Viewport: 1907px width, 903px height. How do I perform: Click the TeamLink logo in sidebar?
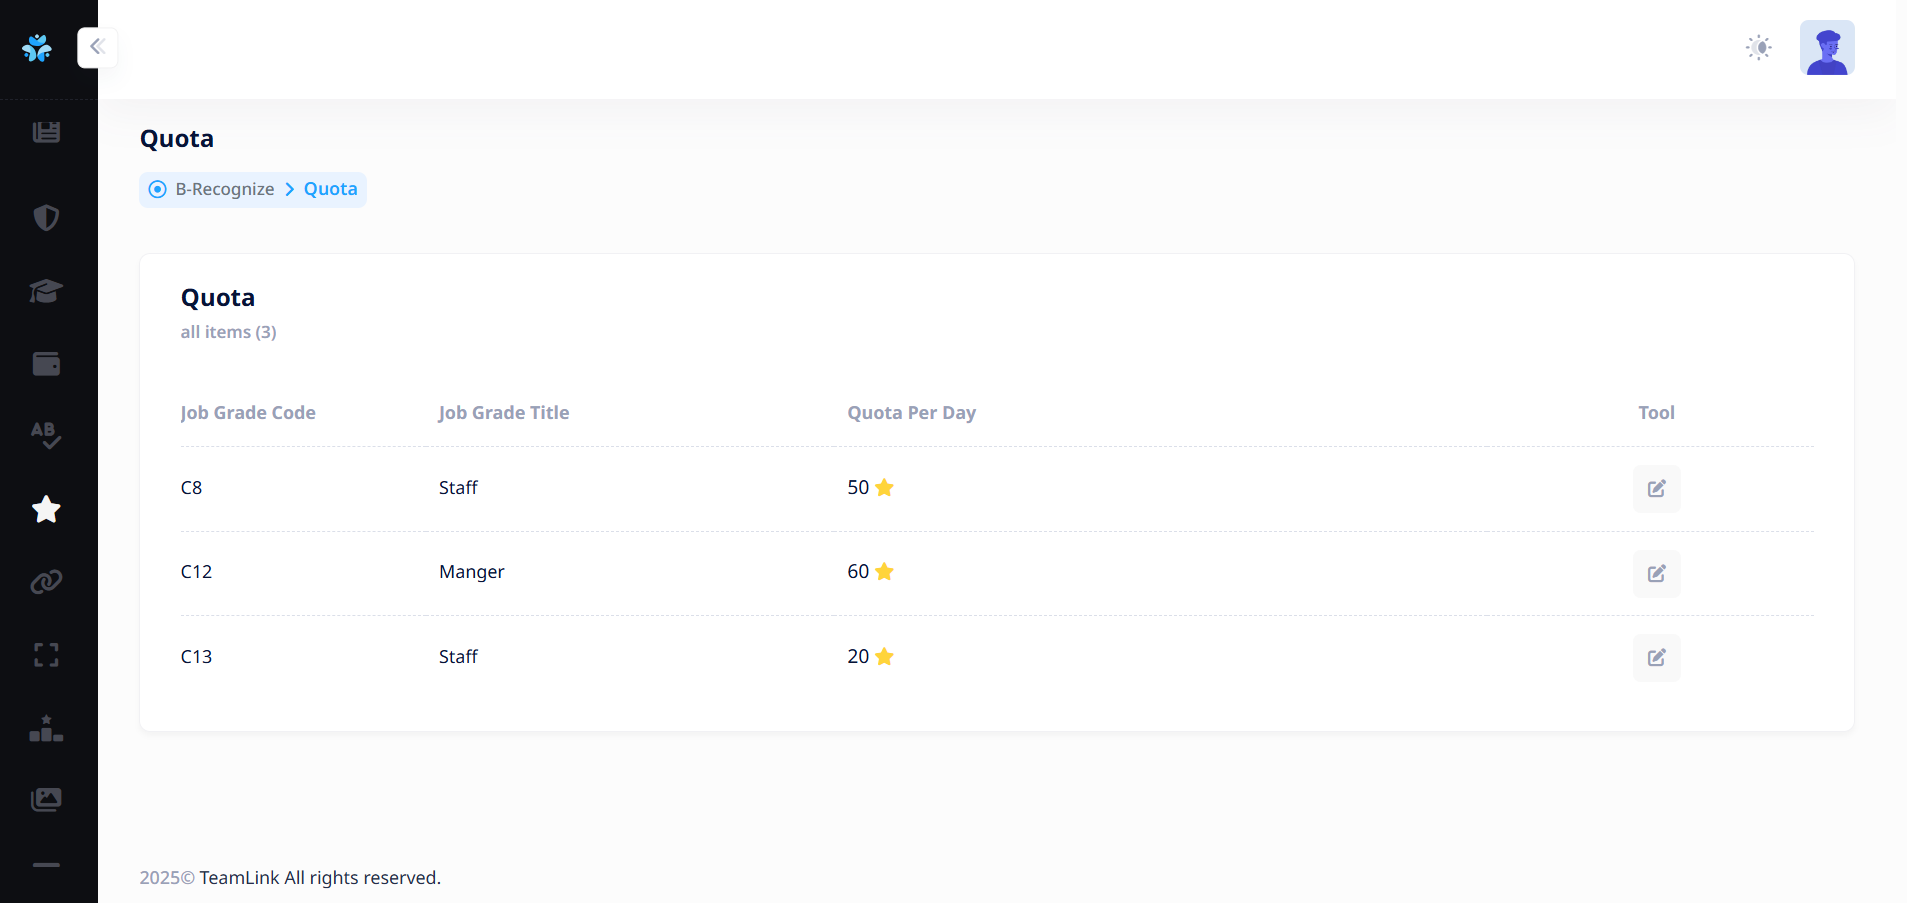coord(37,48)
